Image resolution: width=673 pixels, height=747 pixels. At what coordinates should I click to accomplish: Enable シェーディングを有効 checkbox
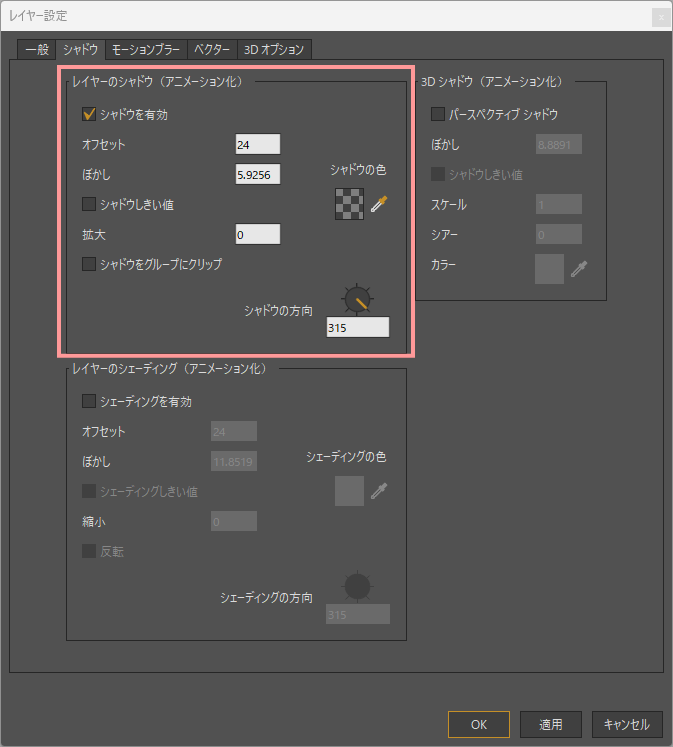[x=89, y=401]
